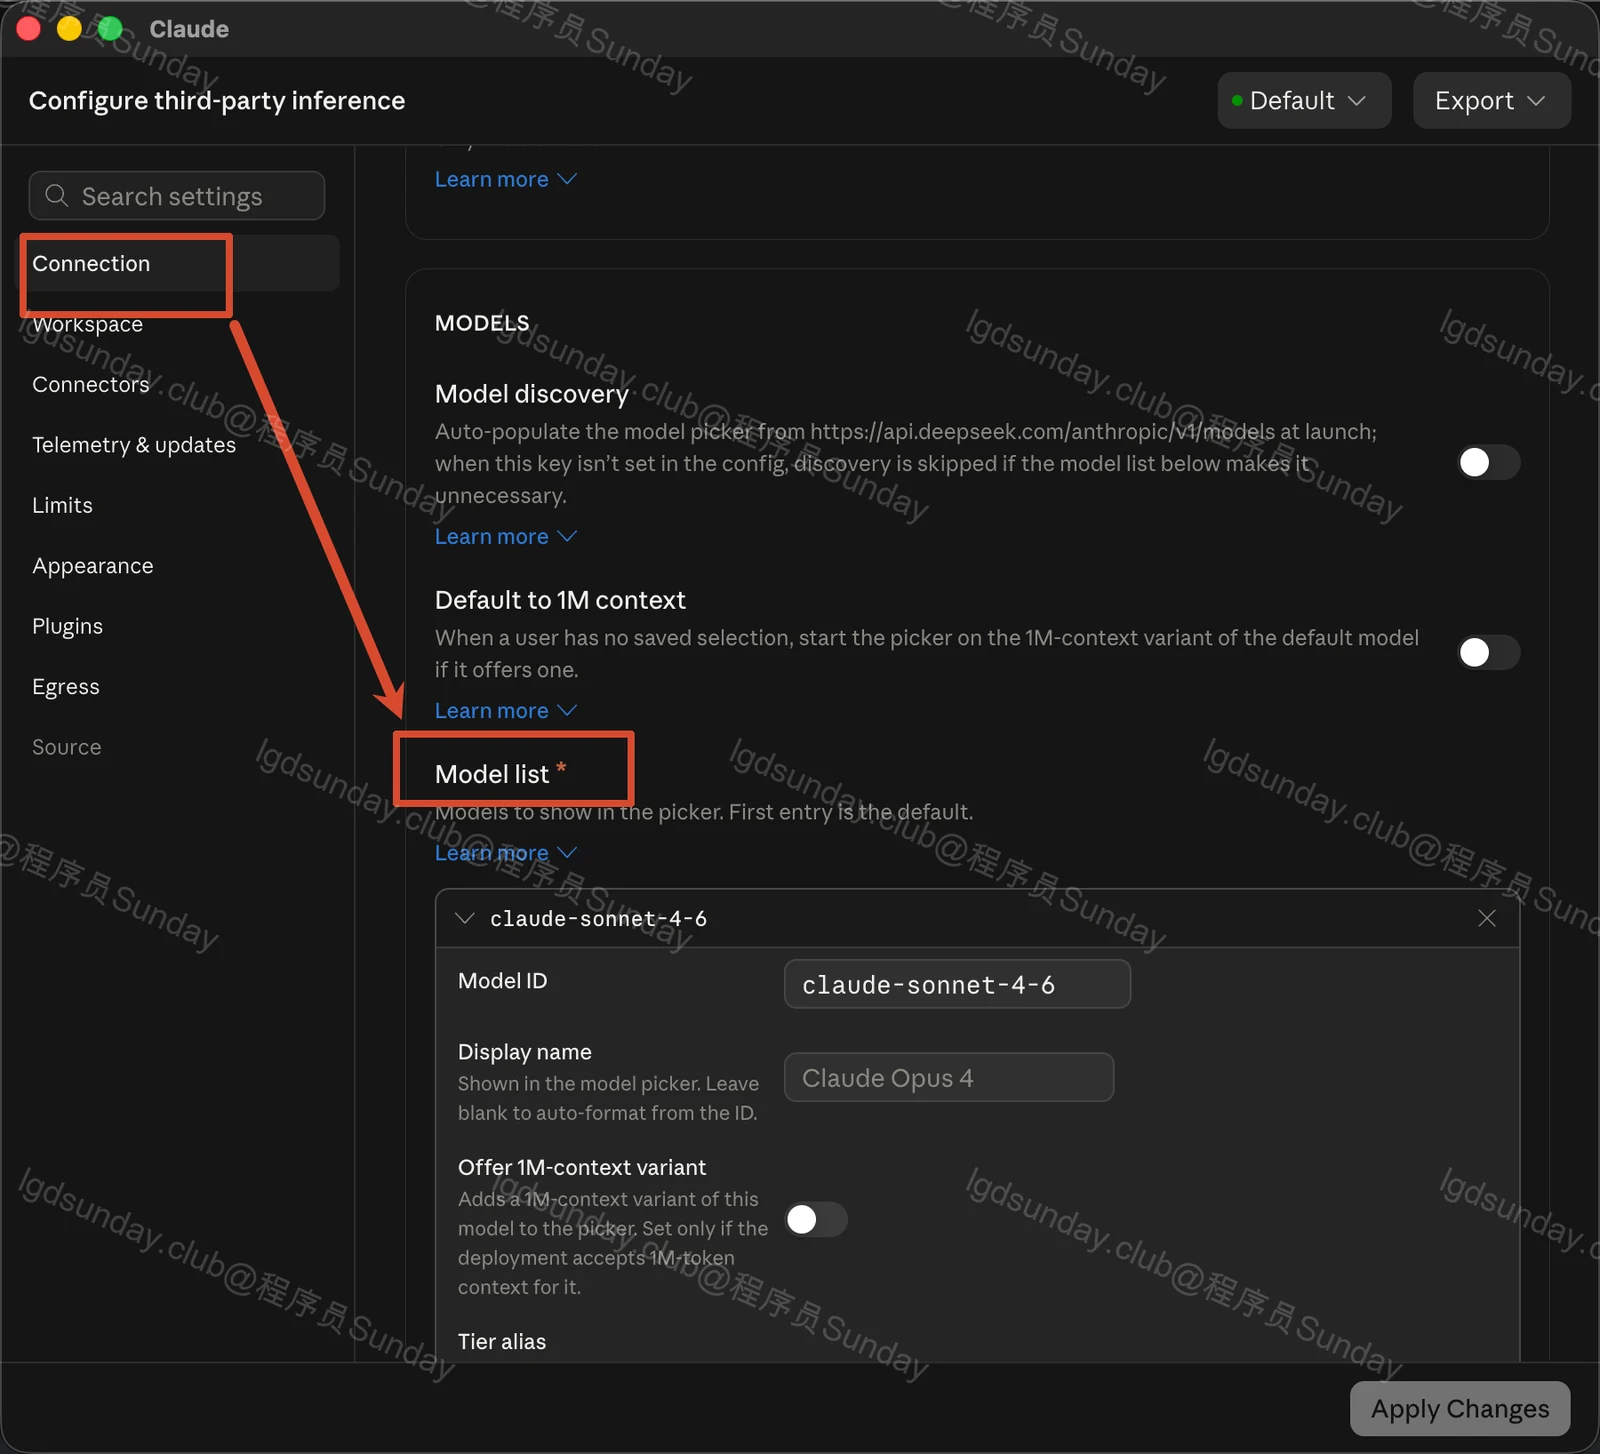Open Telemetry & updates settings
The height and width of the screenshot is (1454, 1600).
tap(134, 445)
